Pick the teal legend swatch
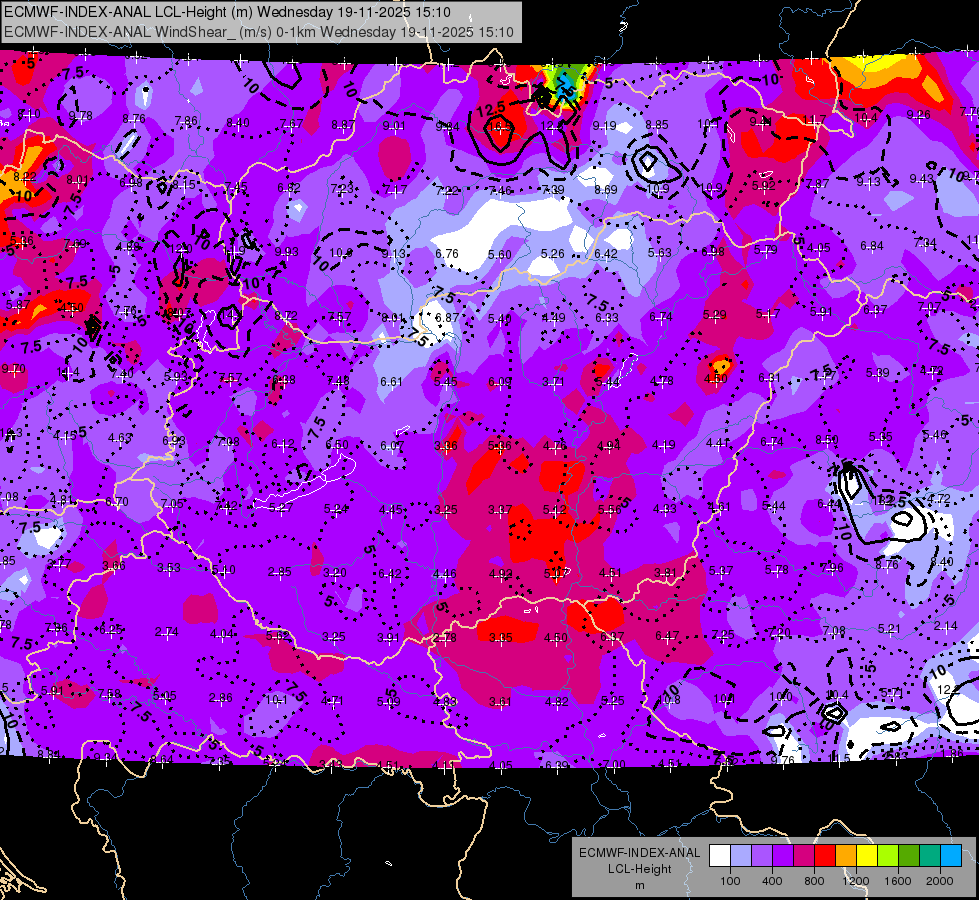 coord(930,856)
